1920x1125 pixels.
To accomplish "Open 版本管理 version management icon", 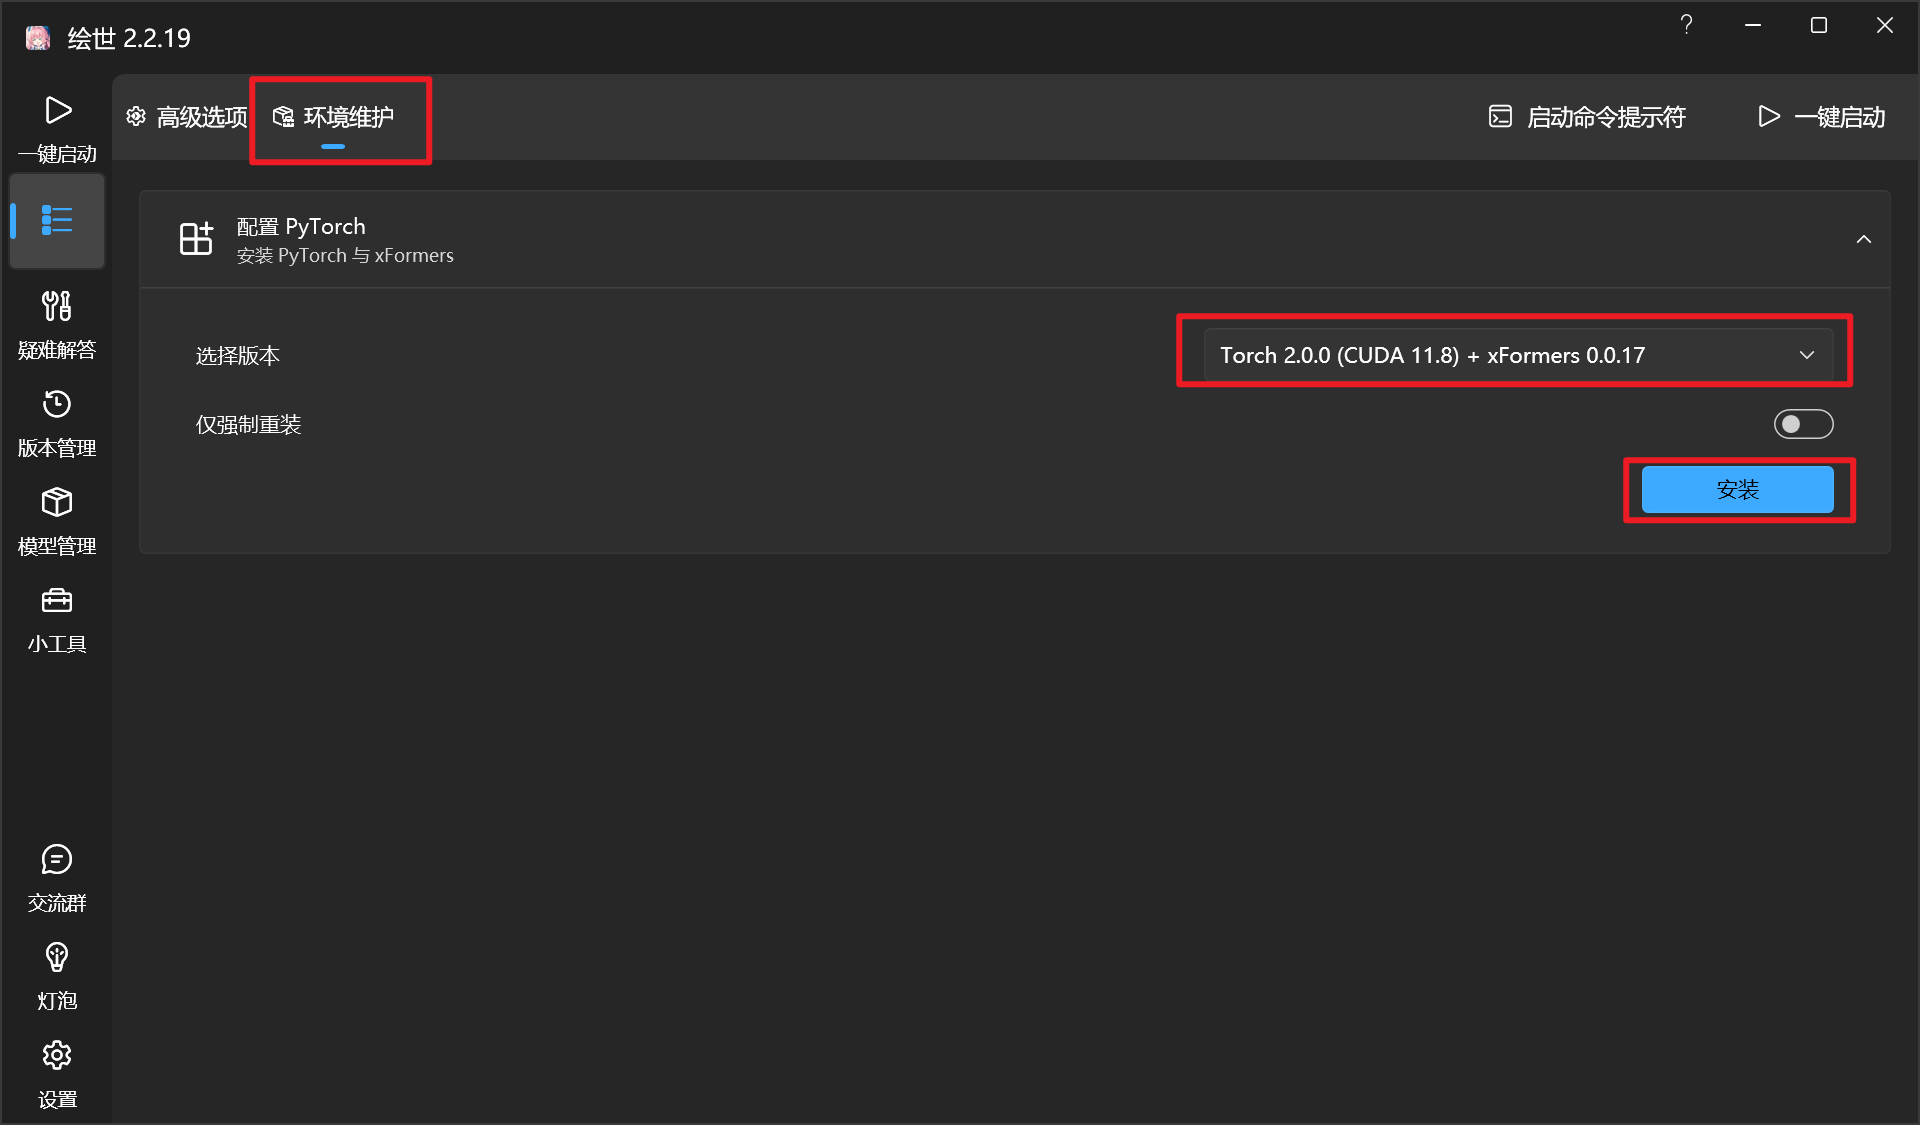I will coord(57,422).
